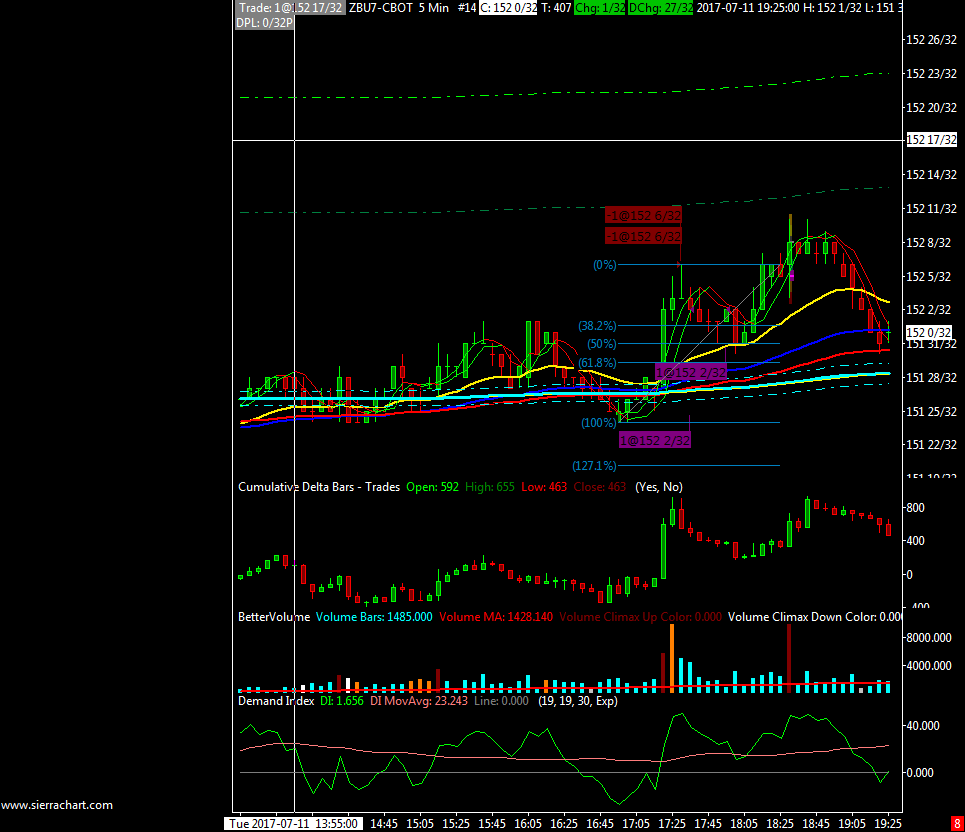
Task: Click the 'Demand Index' study title
Action: coord(276,701)
